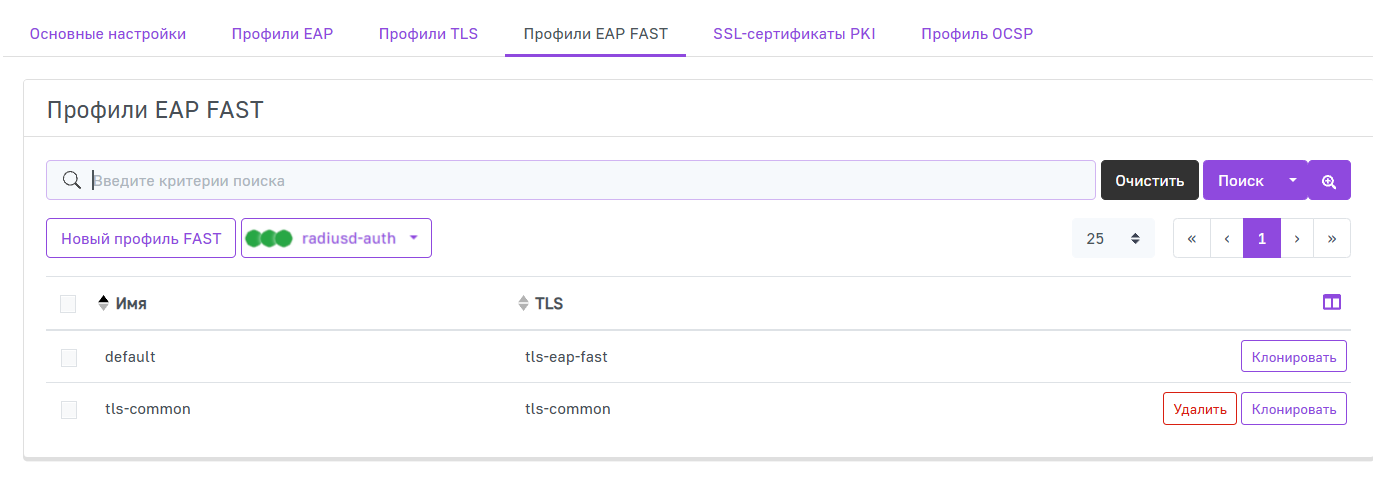Jump to the last page arrow

pos(1331,239)
